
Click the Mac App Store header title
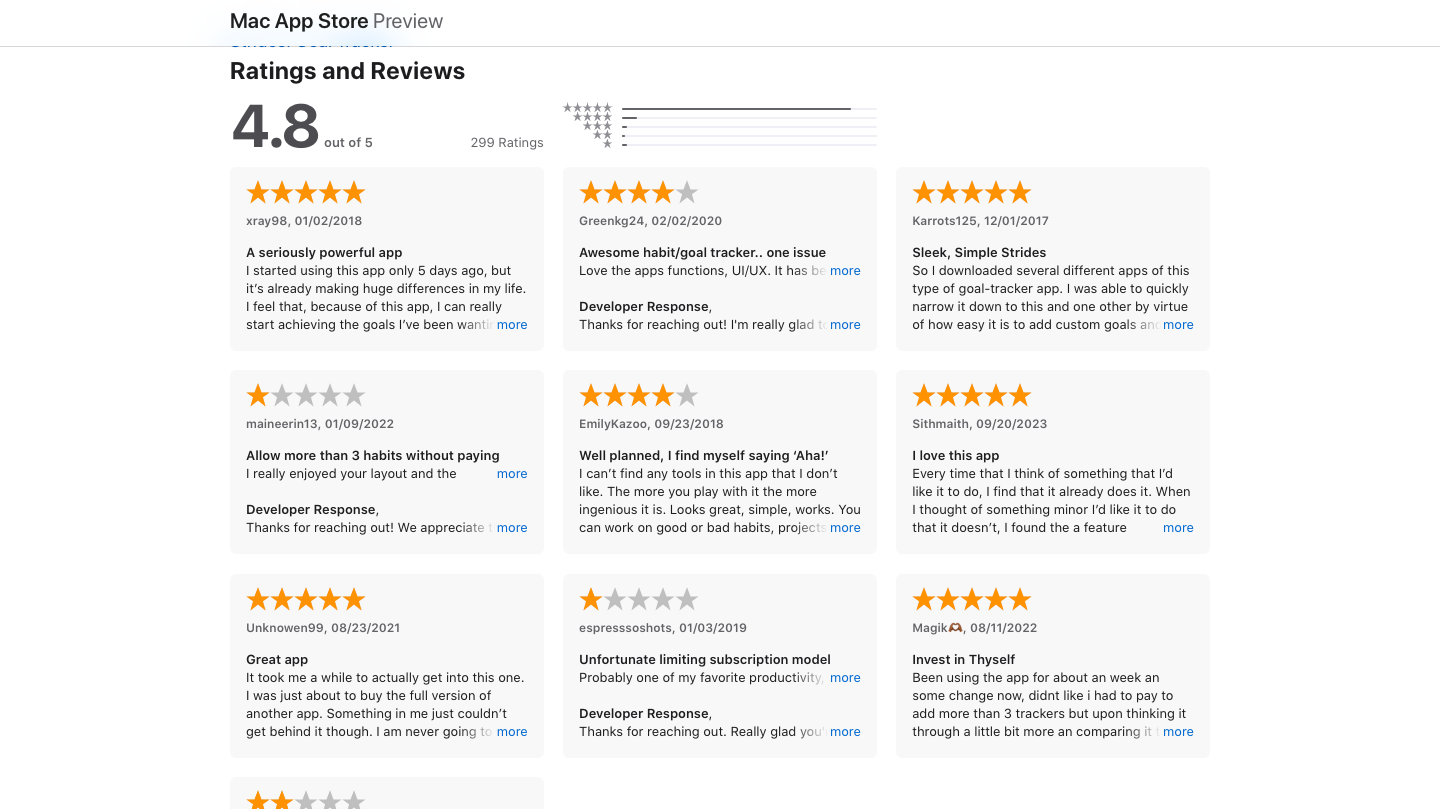pyautogui.click(x=298, y=20)
